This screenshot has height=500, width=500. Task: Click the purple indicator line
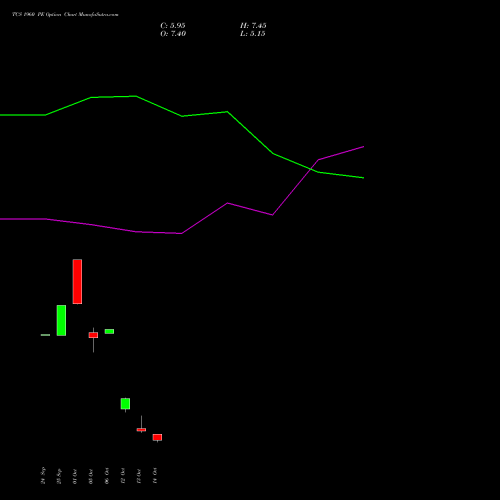(x=181, y=233)
